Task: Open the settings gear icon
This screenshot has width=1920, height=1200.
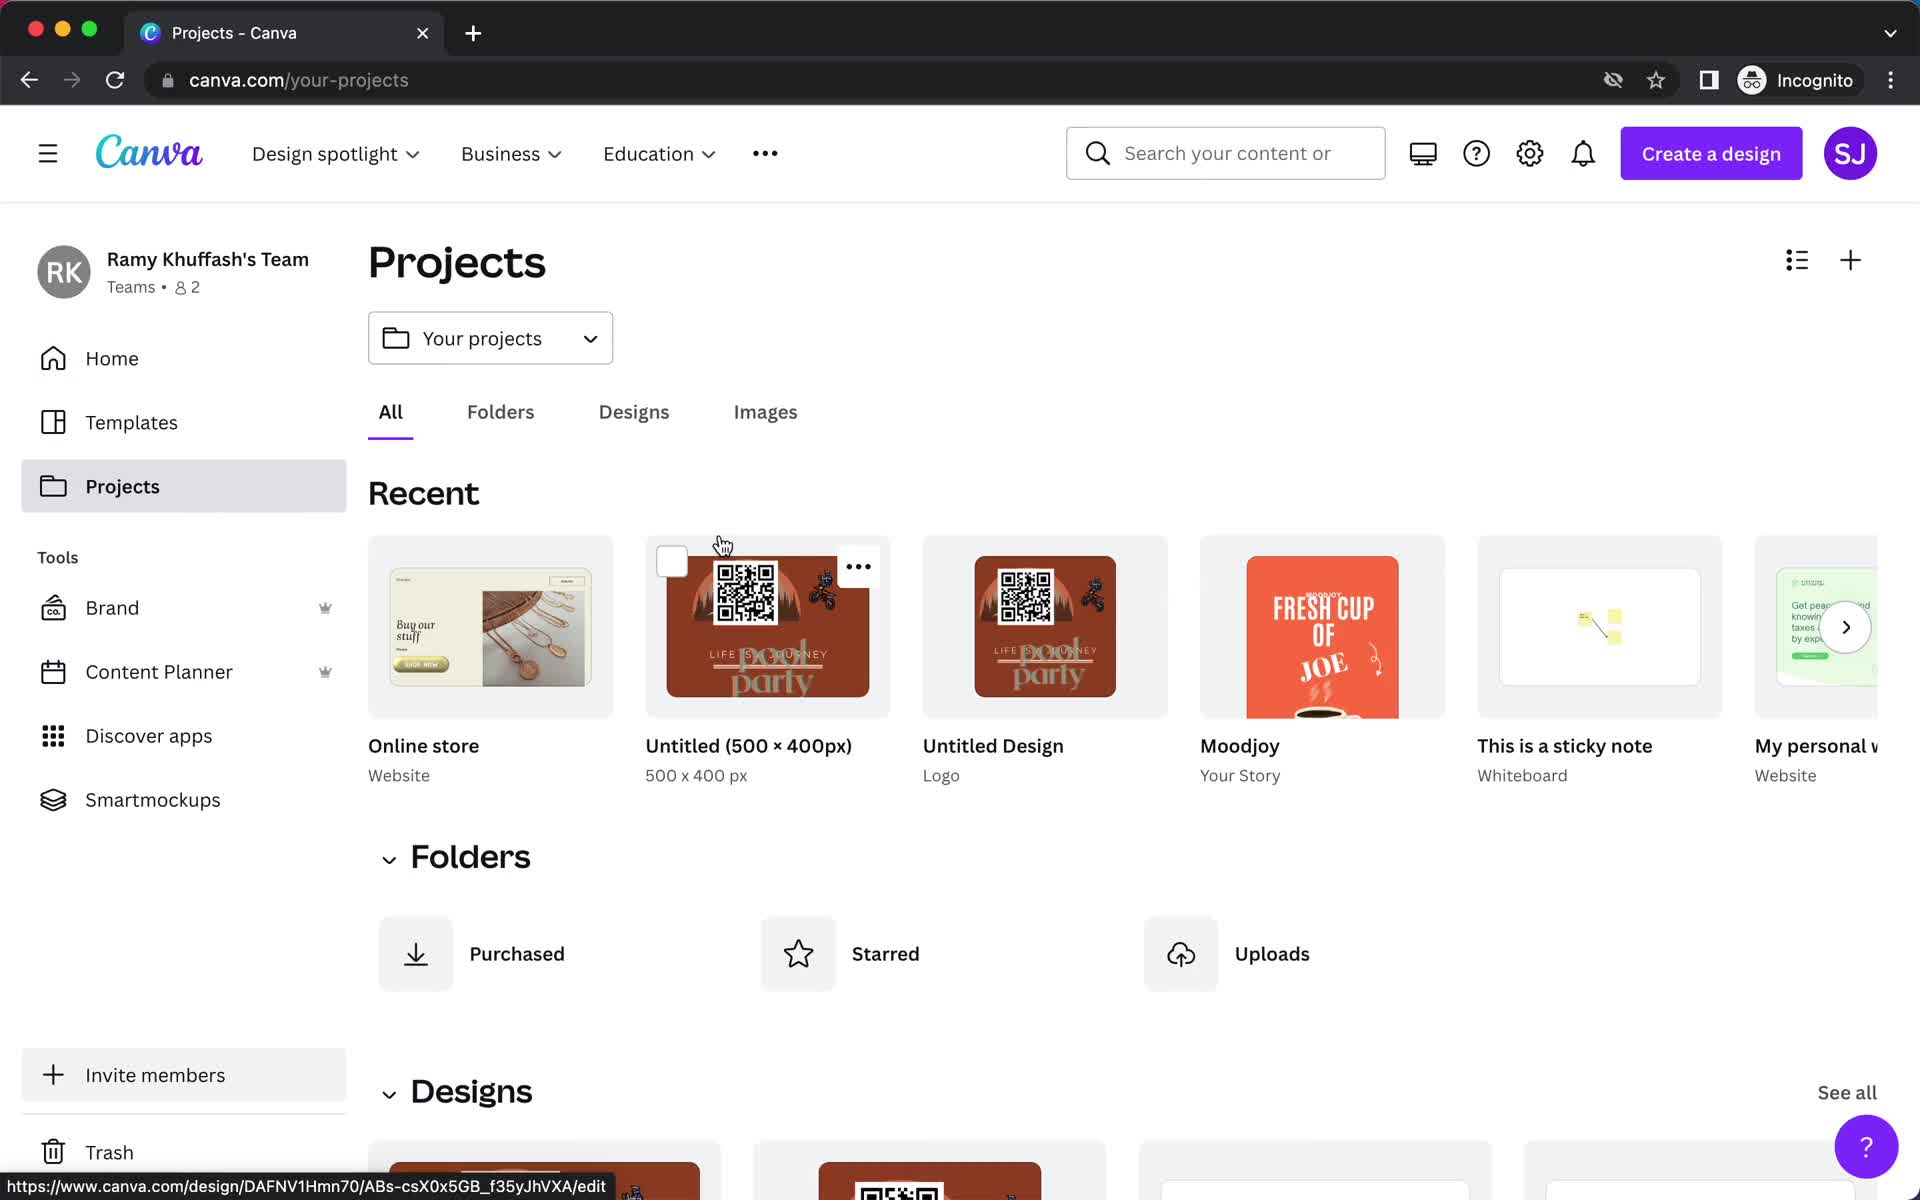Action: (1530, 153)
